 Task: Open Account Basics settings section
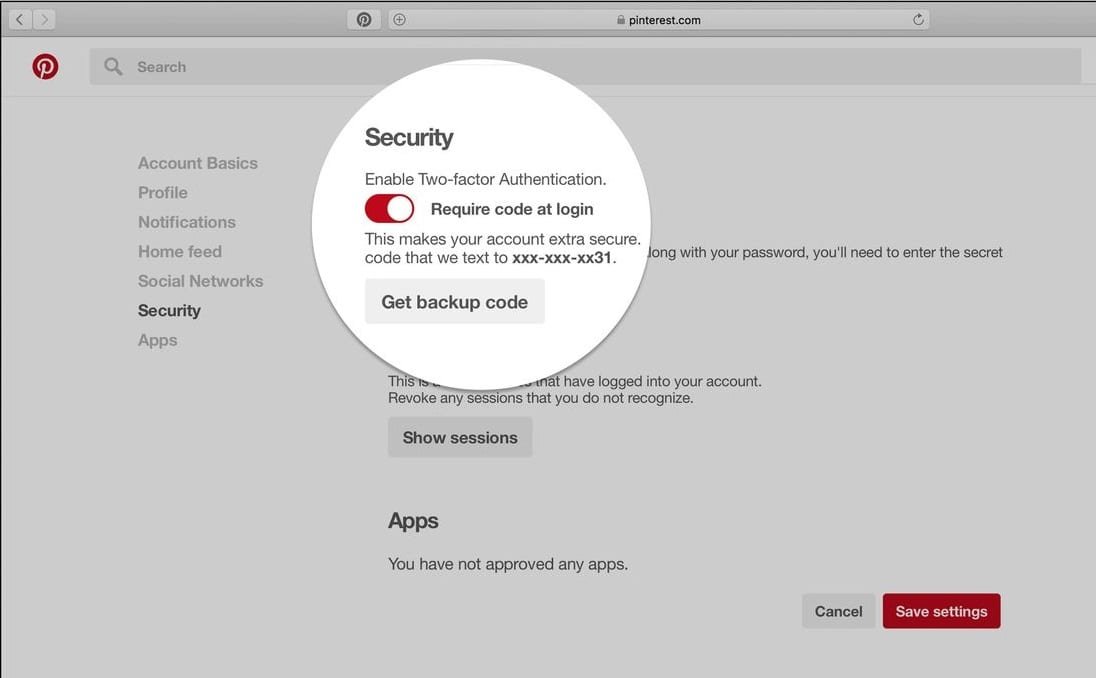[x=198, y=163]
